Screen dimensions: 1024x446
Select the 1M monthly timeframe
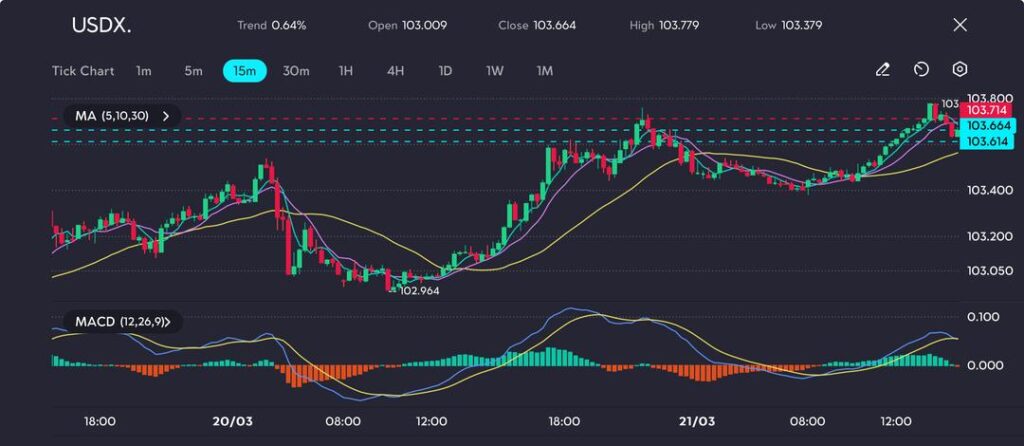click(x=545, y=71)
